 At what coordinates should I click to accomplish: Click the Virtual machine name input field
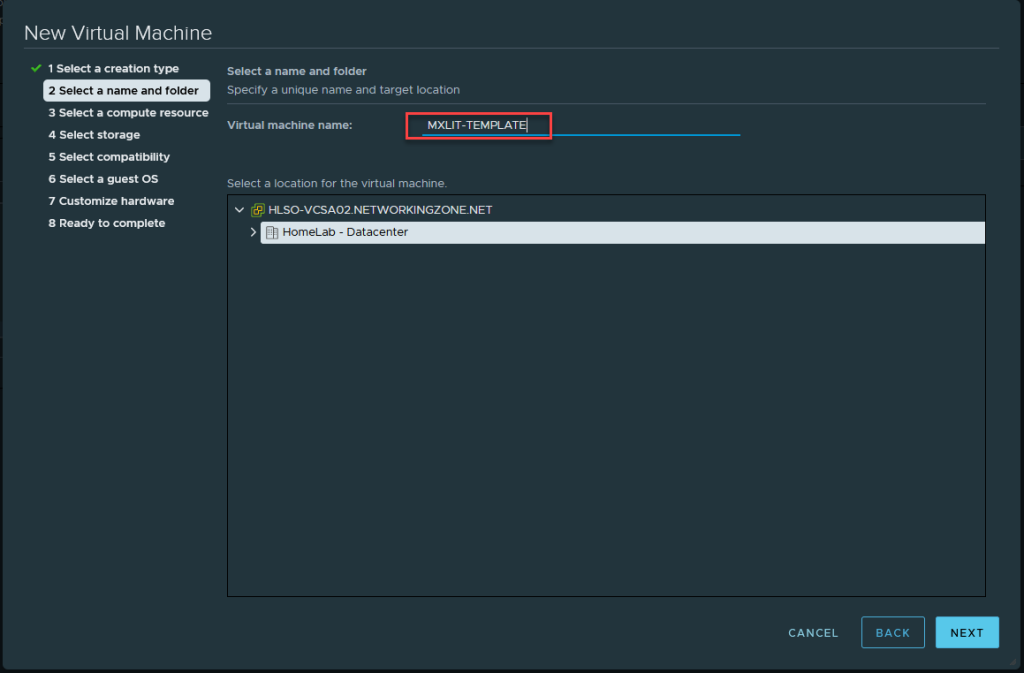[x=580, y=125]
